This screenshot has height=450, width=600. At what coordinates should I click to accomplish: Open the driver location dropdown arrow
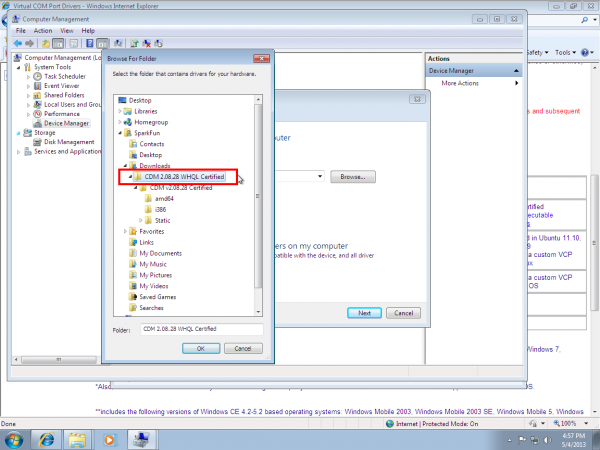(x=320, y=176)
